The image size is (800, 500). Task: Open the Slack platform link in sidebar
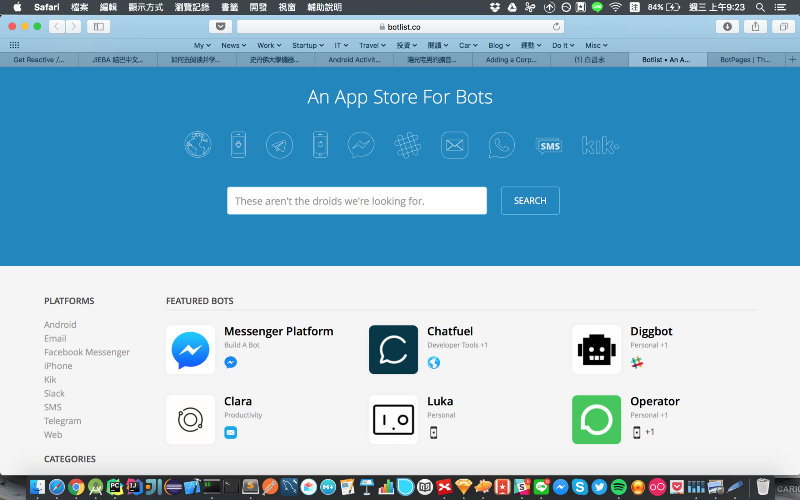coord(54,393)
